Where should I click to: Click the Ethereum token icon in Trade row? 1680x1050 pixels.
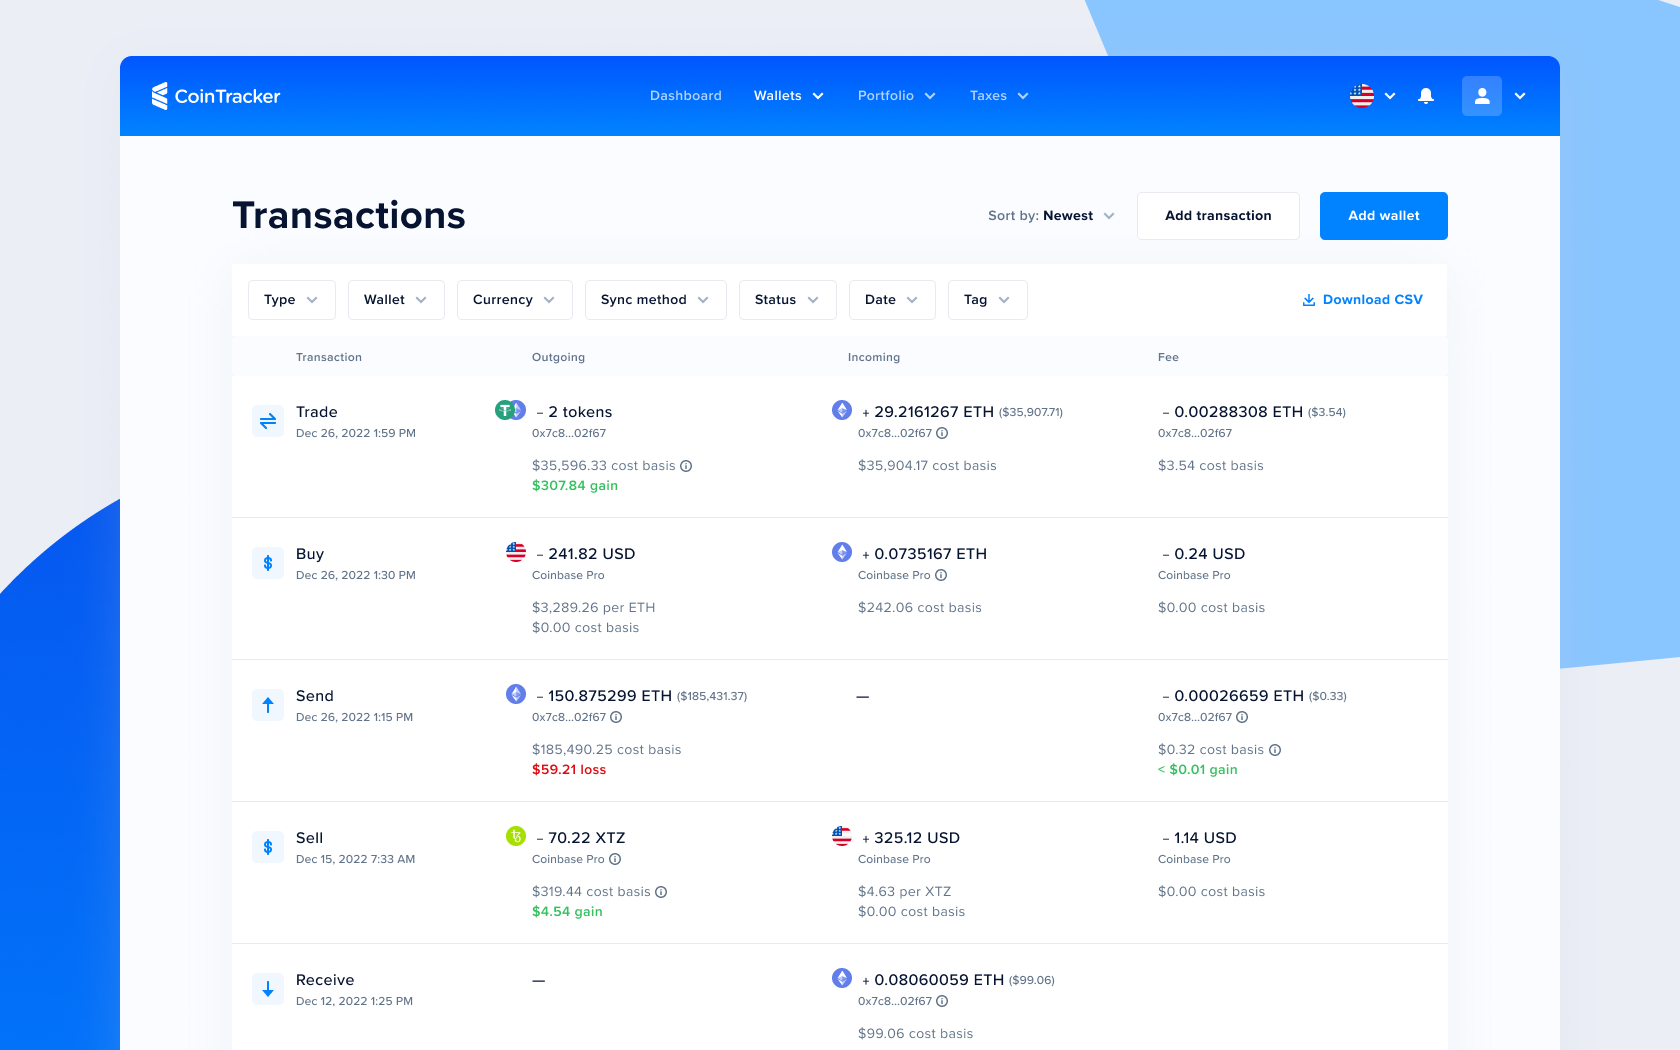841,410
